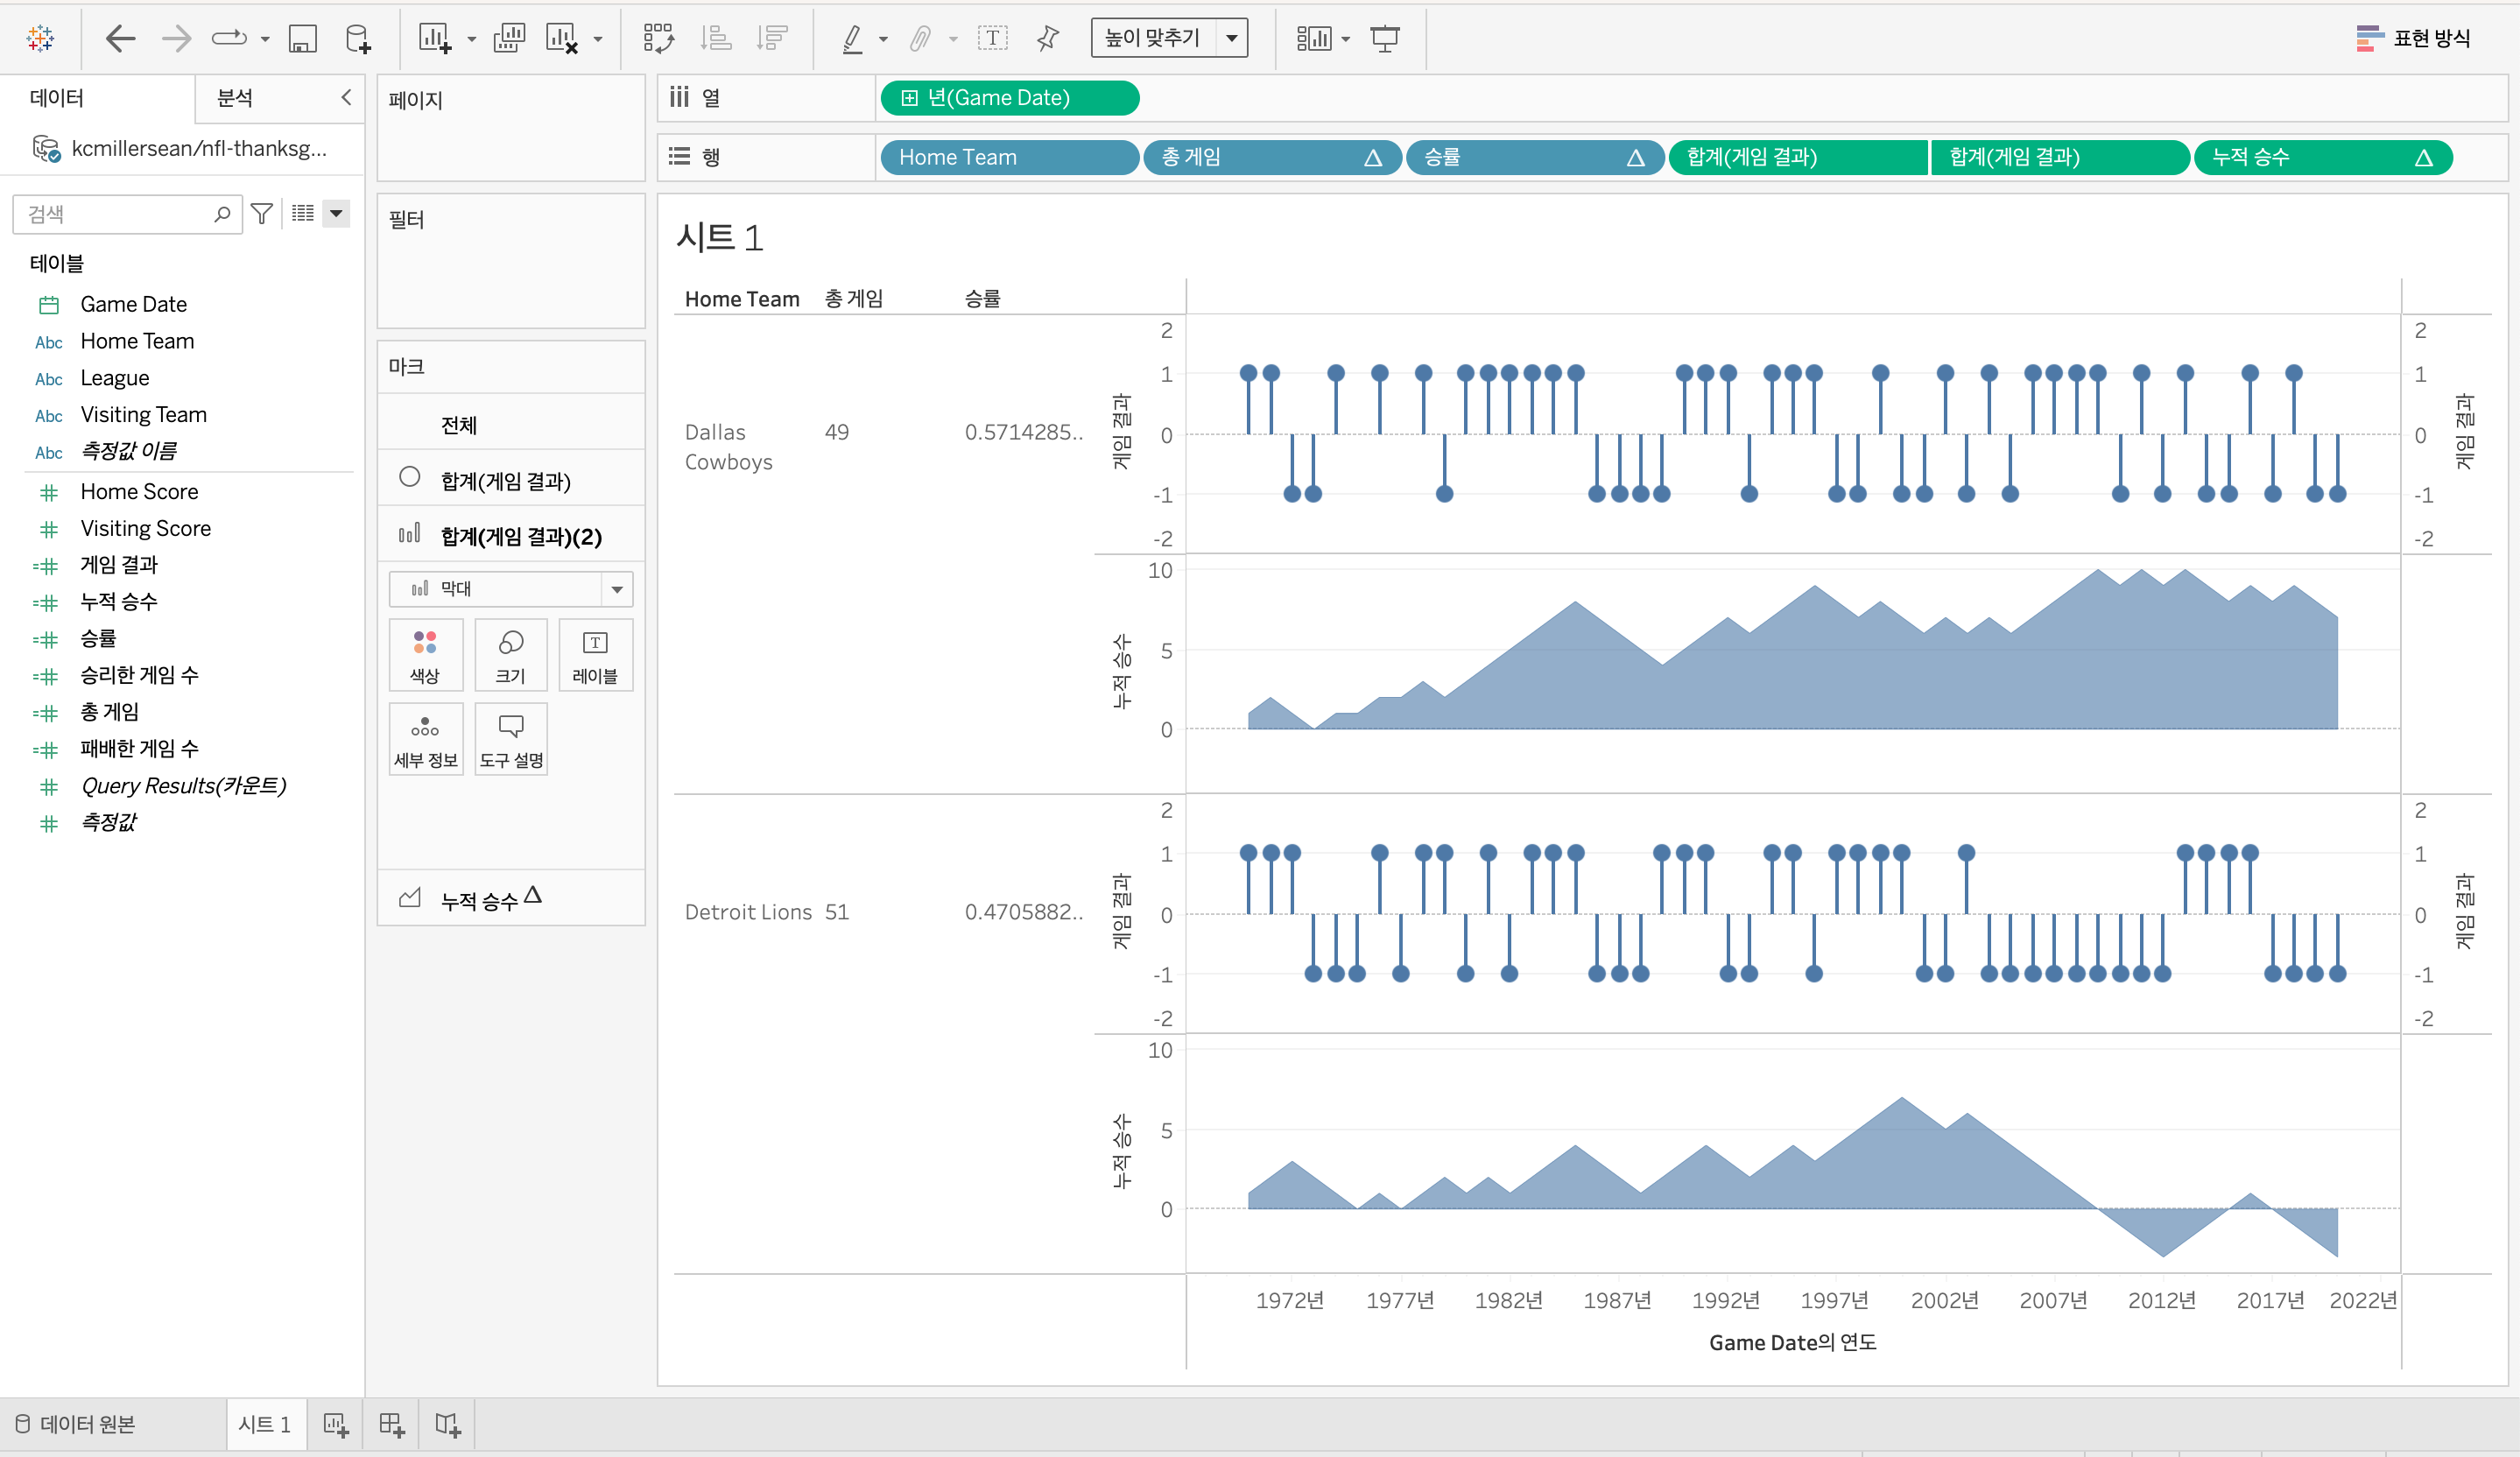Screen dimensions: 2520x1457
Task: Click the new worksheet chart icon
Action: (435, 39)
